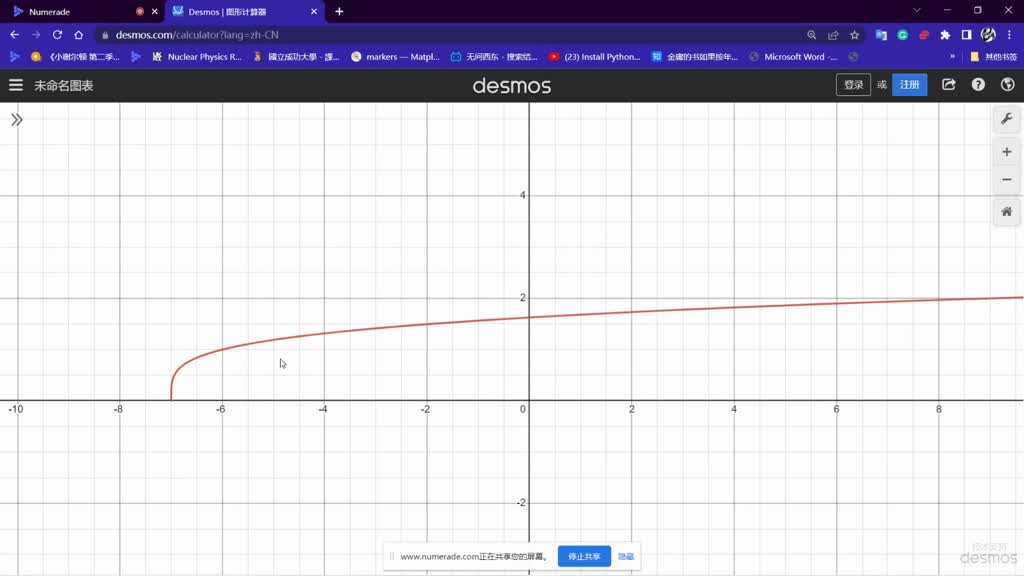This screenshot has height=576, width=1024.
Task: Open the browser Extensions puzzle icon
Action: tap(944, 33)
